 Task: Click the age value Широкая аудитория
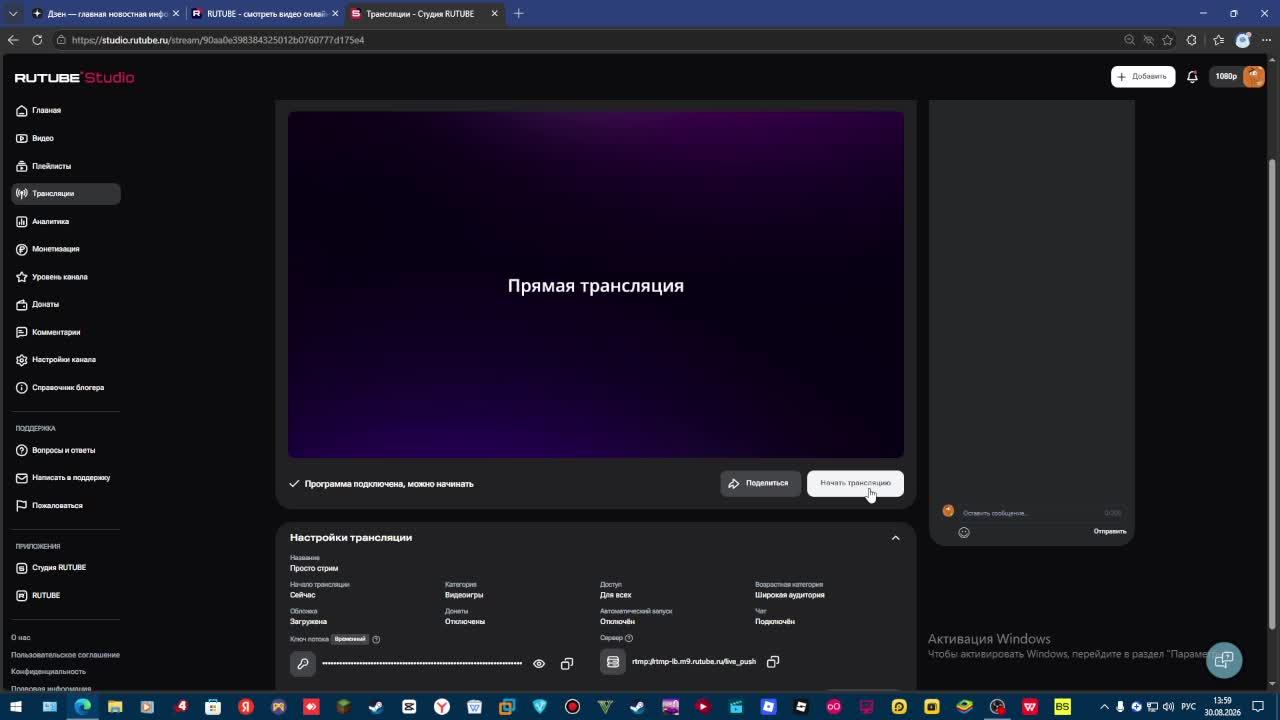pyautogui.click(x=790, y=595)
